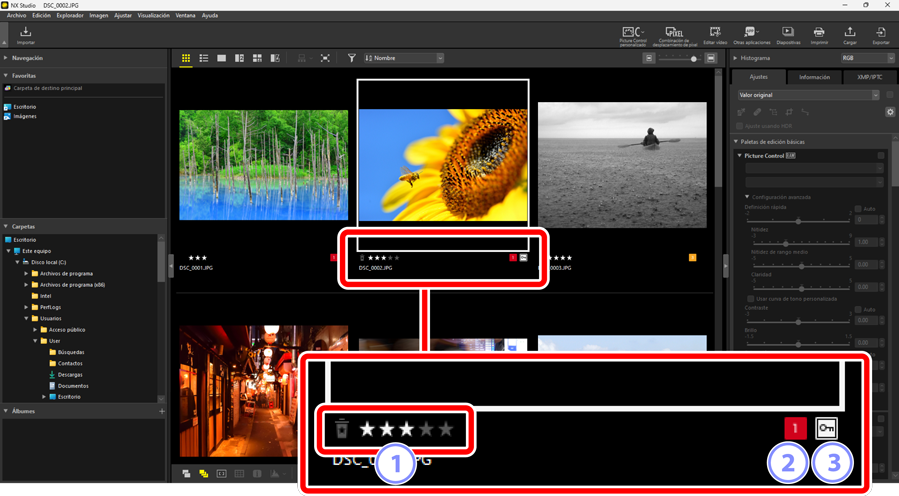Switch to the Información tab
899x496 pixels.
pyautogui.click(x=814, y=77)
